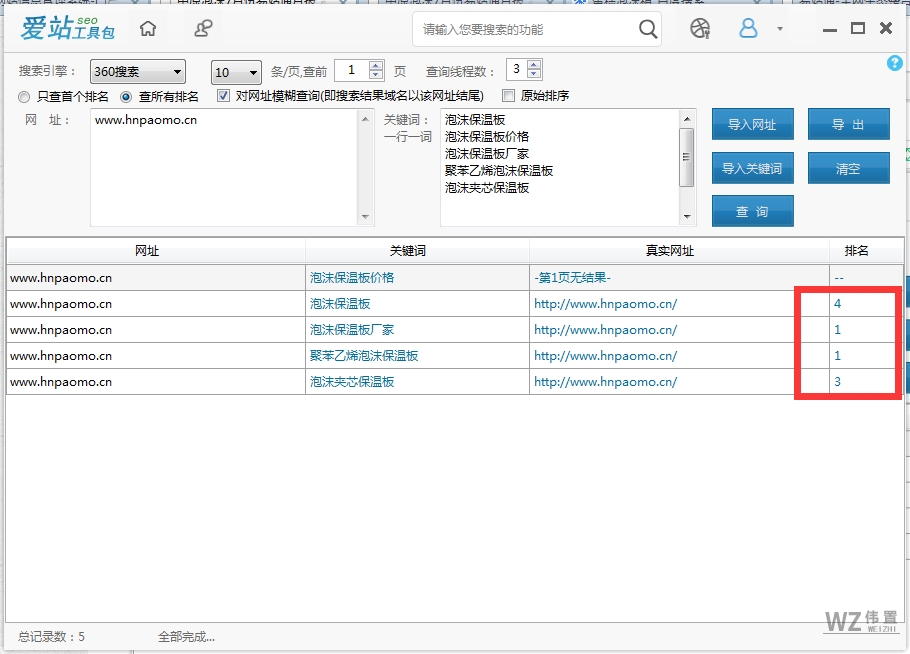
Task: Click the home icon in the top toolbar
Action: tap(148, 29)
